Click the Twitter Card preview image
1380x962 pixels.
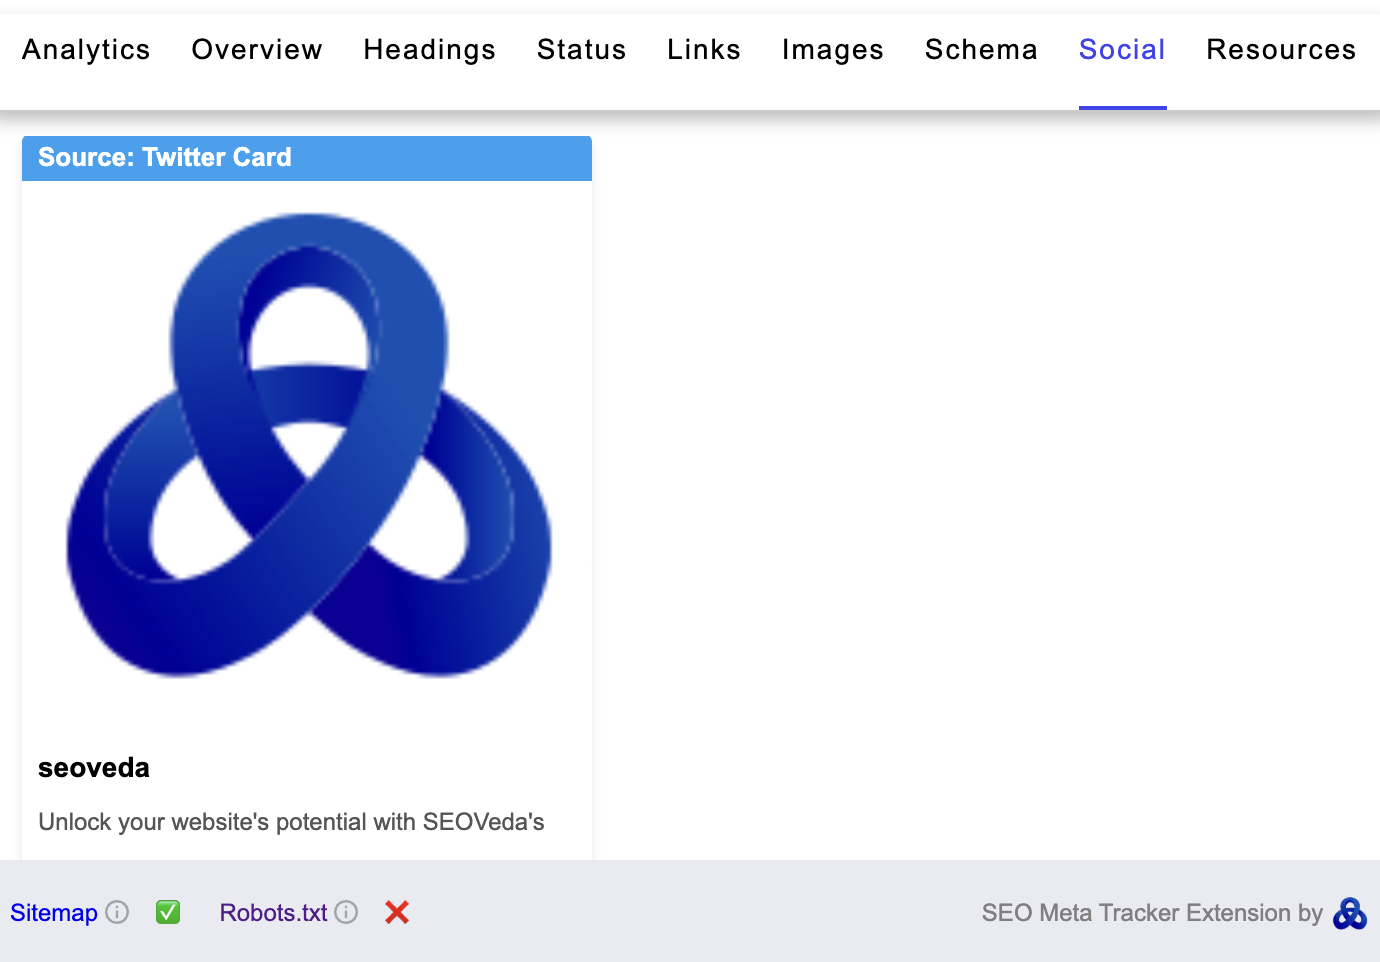point(308,445)
